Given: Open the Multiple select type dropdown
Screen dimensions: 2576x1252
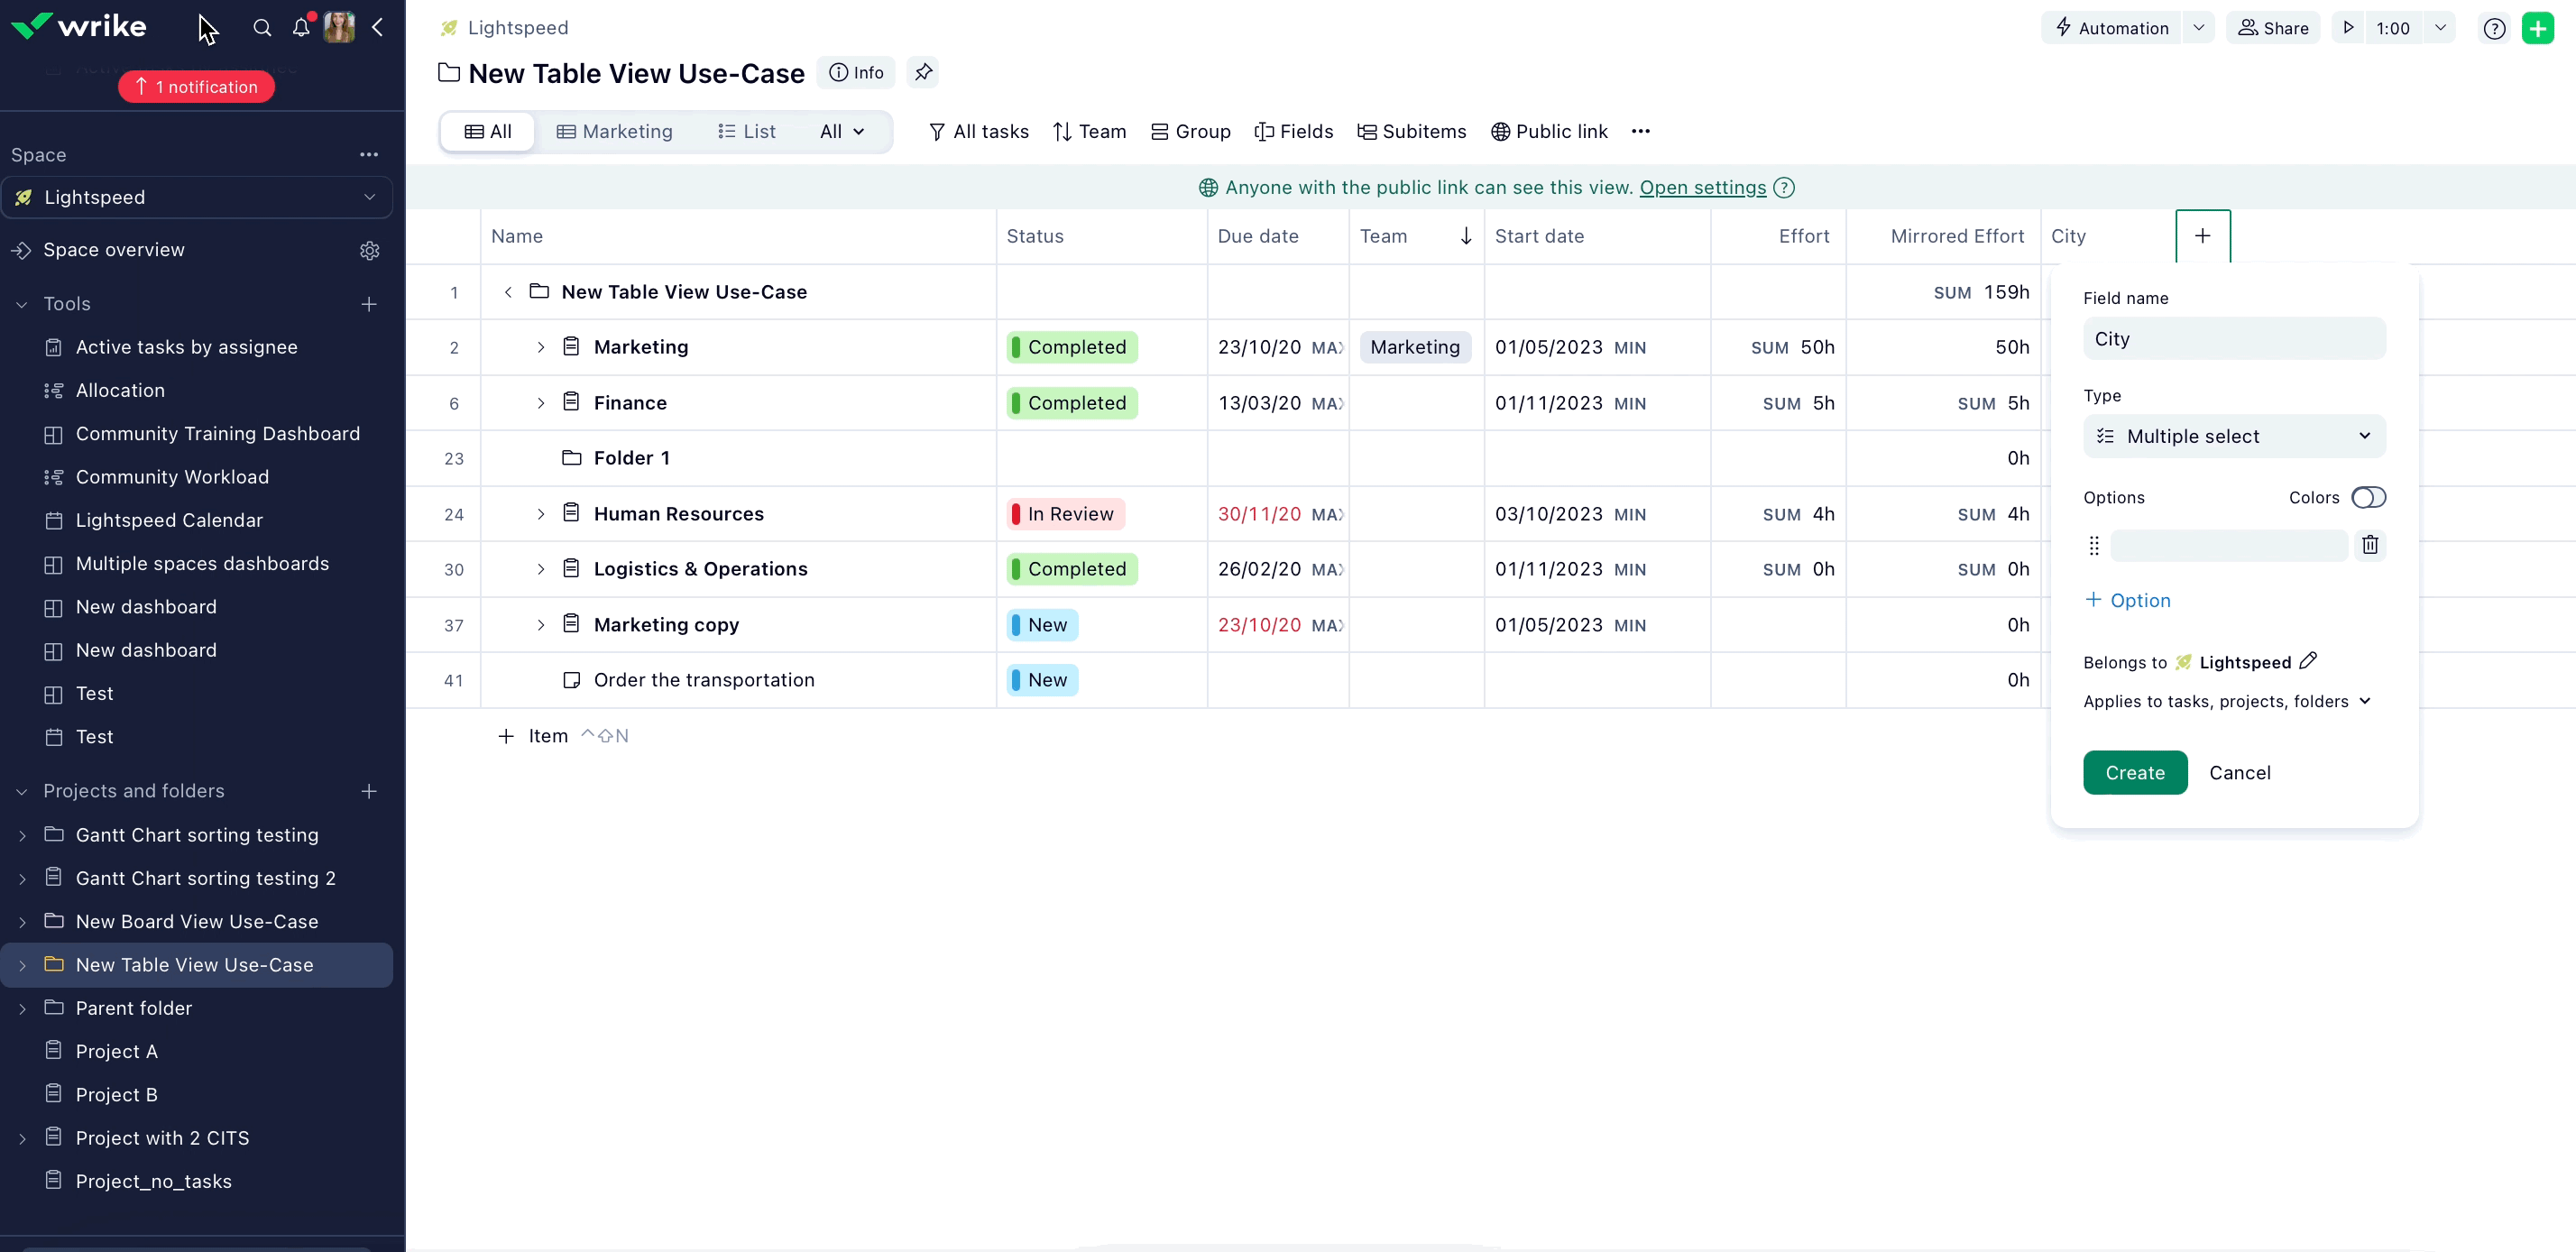Looking at the screenshot, I should (2234, 436).
